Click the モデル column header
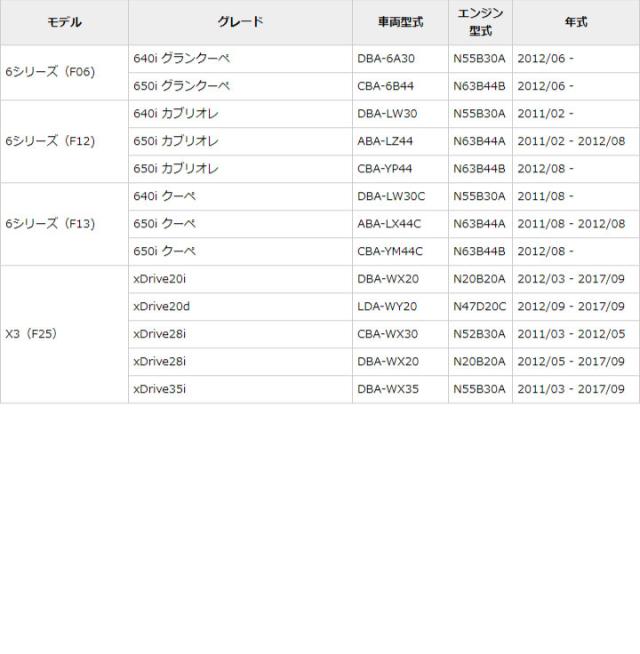This screenshot has width=640, height=654. (64, 22)
